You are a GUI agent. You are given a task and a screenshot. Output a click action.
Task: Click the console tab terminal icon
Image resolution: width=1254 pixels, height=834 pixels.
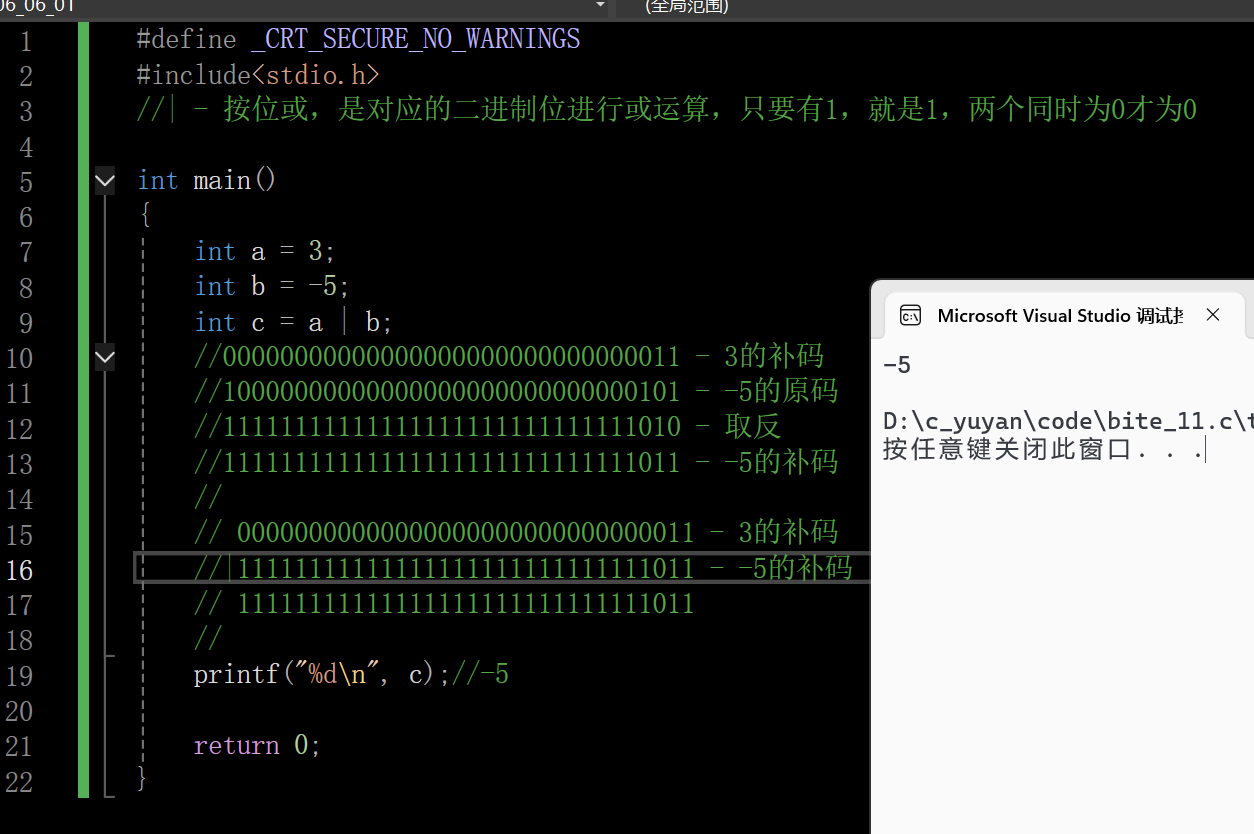coord(910,315)
